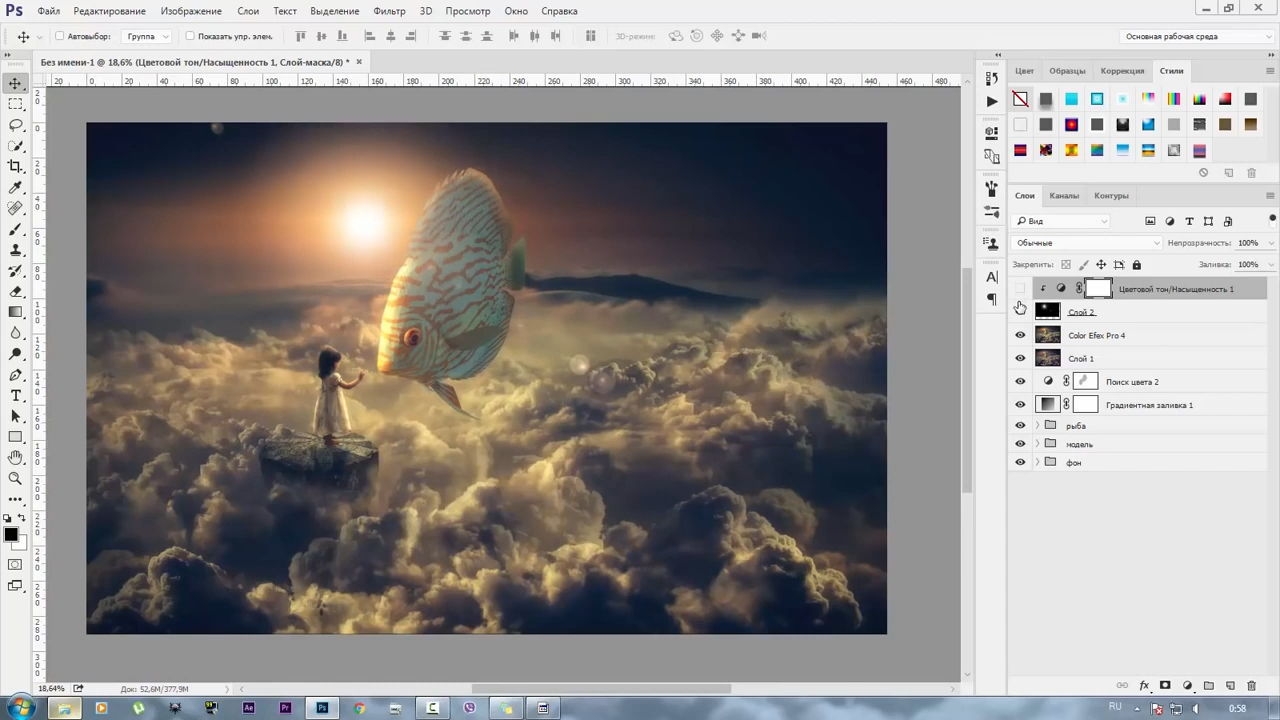Switch to the Каналы tab
Screen dimensions: 1280x720
[x=1064, y=196]
